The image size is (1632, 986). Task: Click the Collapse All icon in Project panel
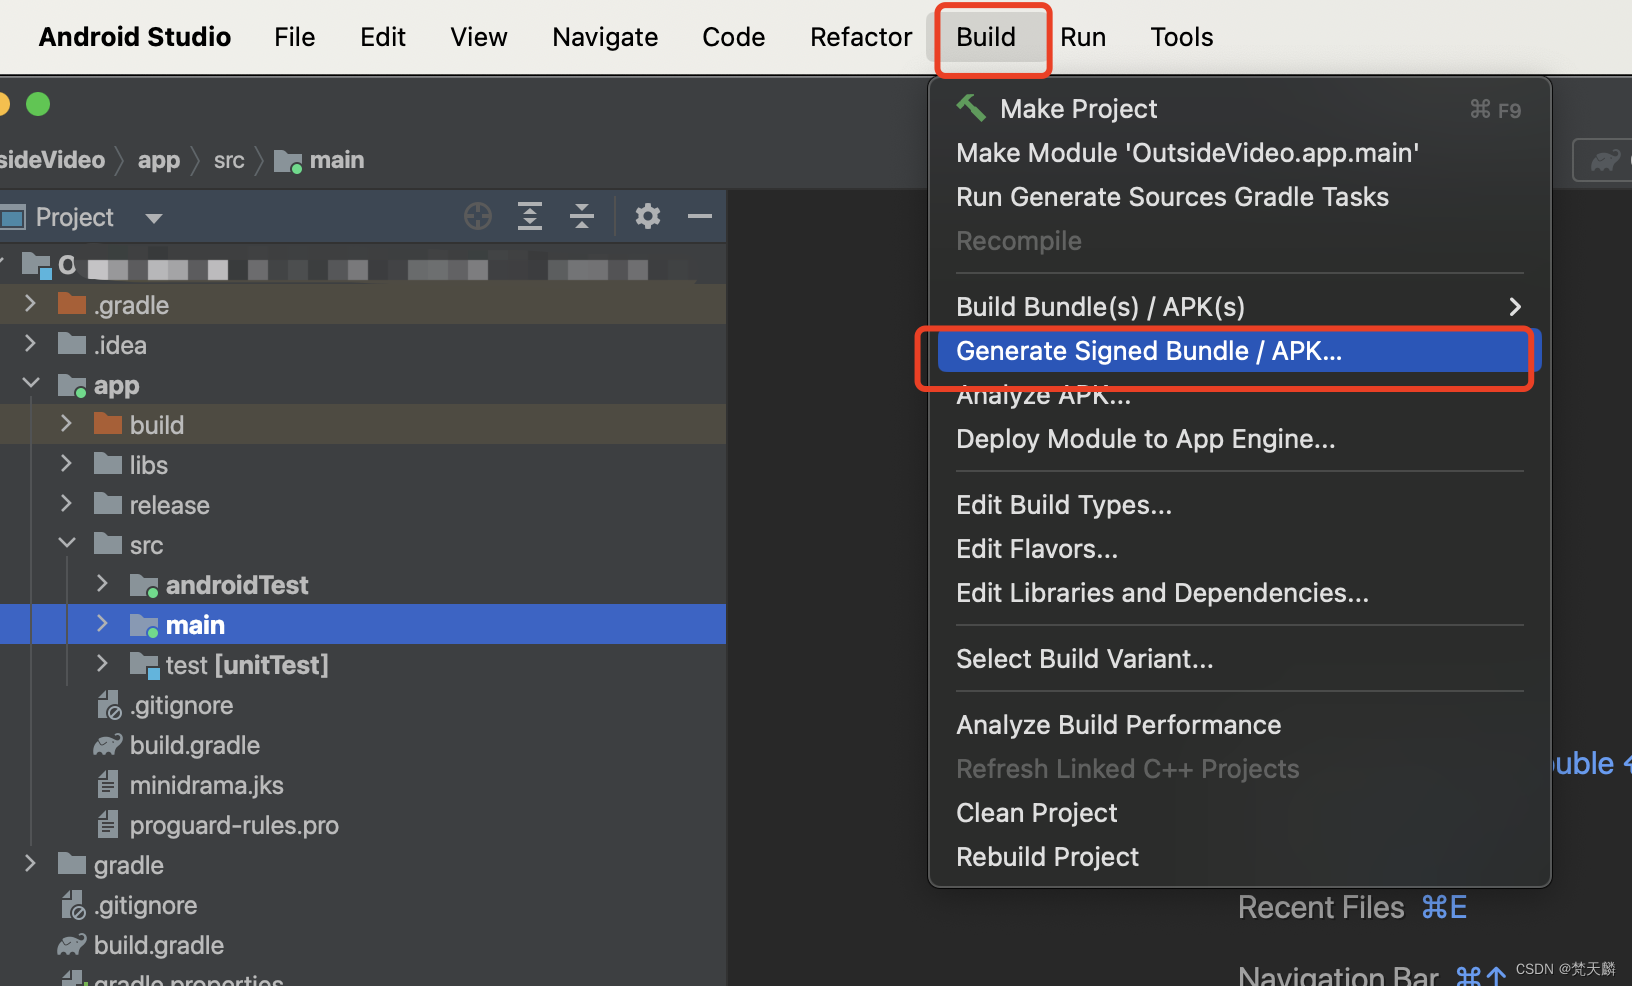point(582,216)
